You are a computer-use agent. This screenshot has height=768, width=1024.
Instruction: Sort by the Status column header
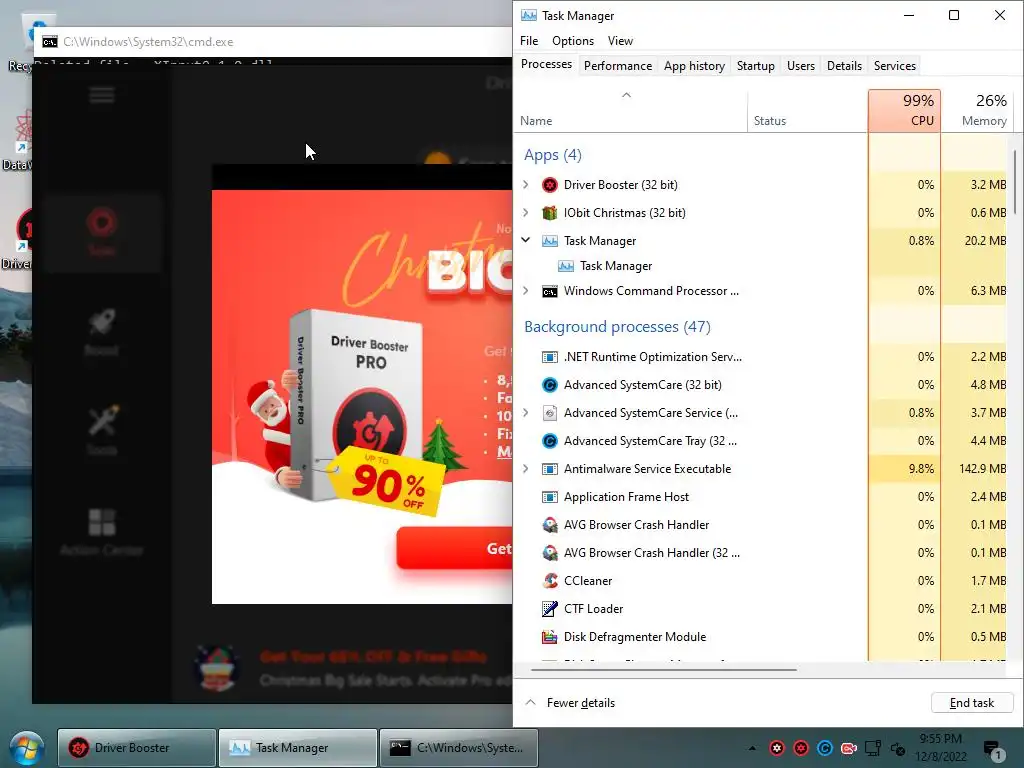pos(807,111)
